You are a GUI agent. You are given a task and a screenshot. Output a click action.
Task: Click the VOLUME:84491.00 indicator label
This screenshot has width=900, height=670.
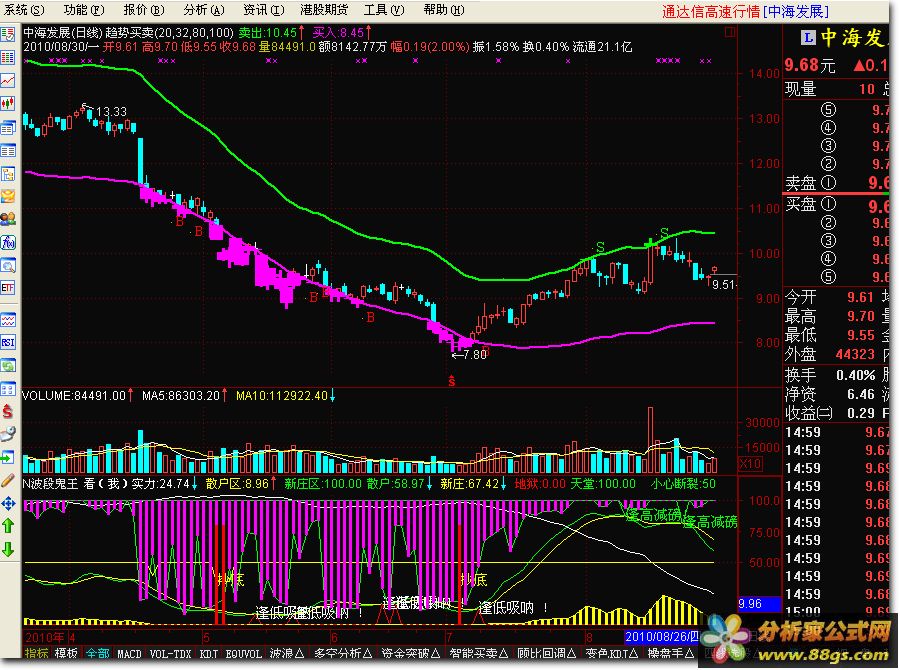pyautogui.click(x=74, y=396)
